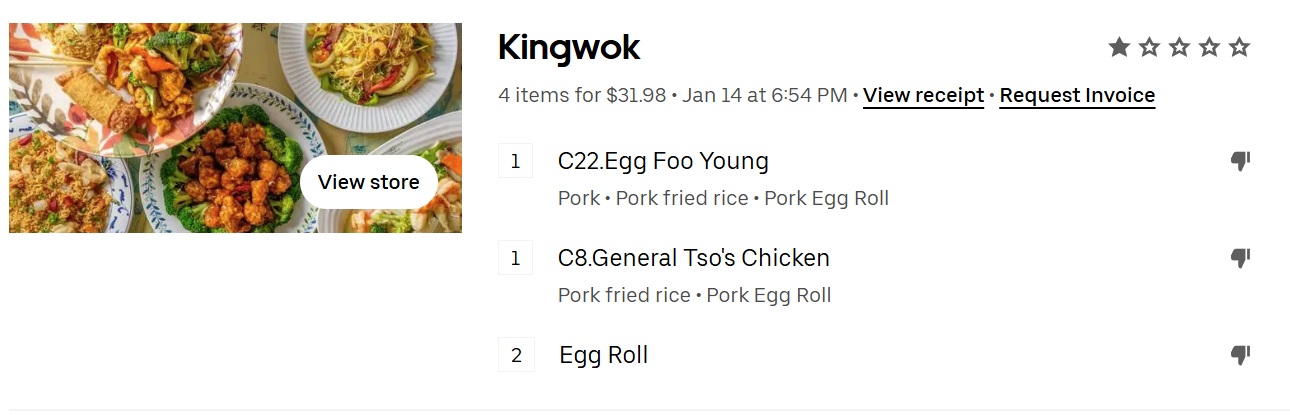The width and height of the screenshot is (1290, 415).
Task: Rate Kingwok five stars
Action: click(1239, 47)
